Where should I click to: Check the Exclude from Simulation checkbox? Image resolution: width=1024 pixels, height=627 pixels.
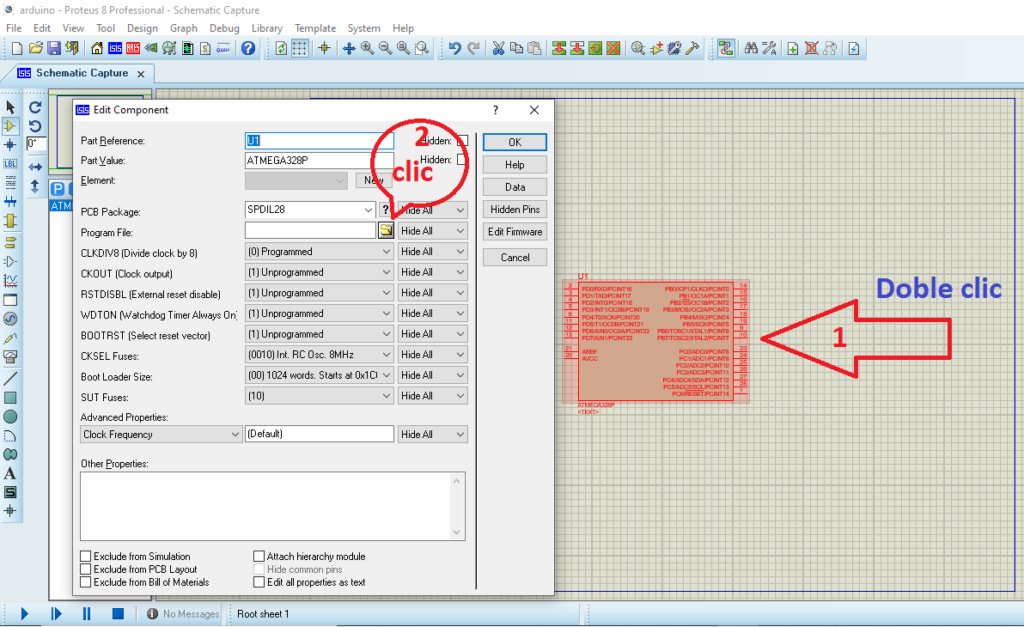coord(87,556)
